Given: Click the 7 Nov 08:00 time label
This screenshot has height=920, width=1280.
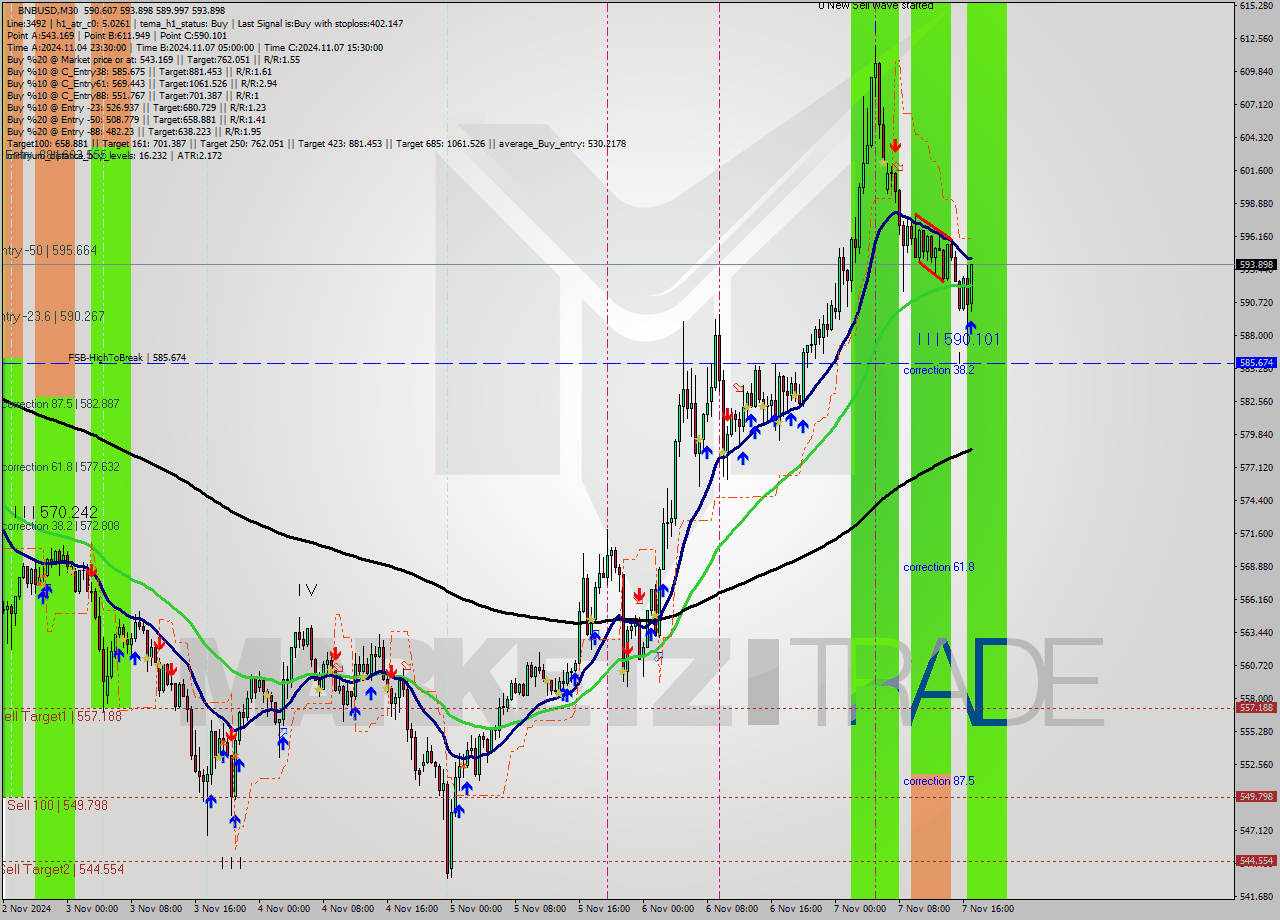Looking at the screenshot, I should 924,909.
